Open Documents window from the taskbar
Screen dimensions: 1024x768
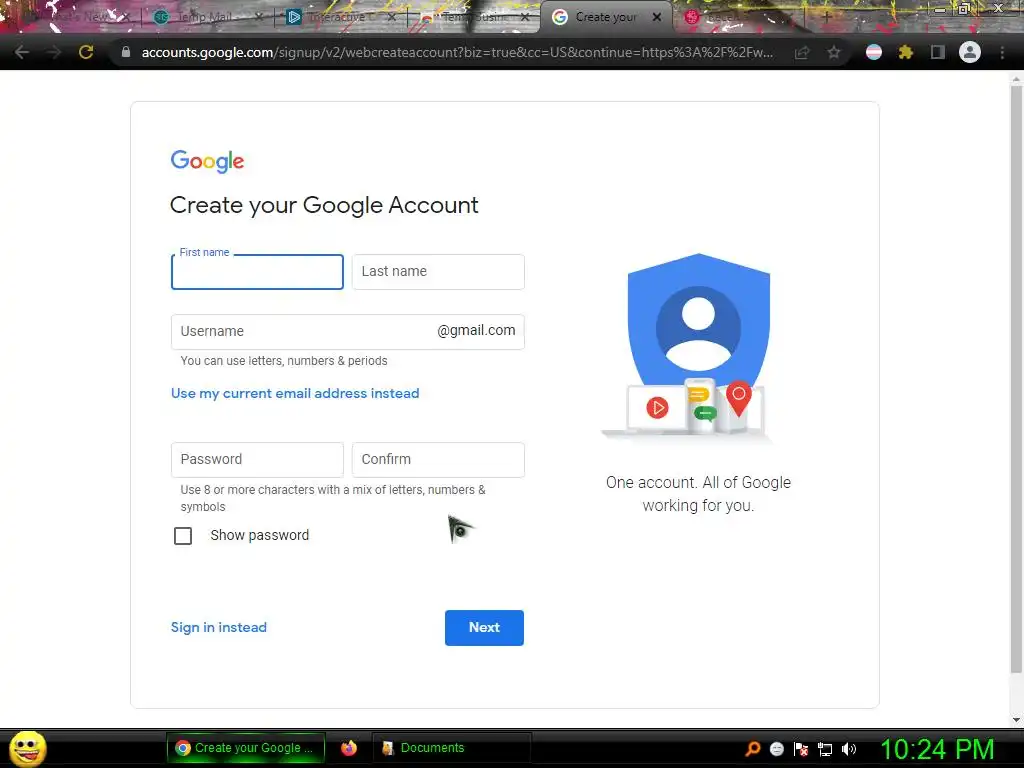(451, 748)
